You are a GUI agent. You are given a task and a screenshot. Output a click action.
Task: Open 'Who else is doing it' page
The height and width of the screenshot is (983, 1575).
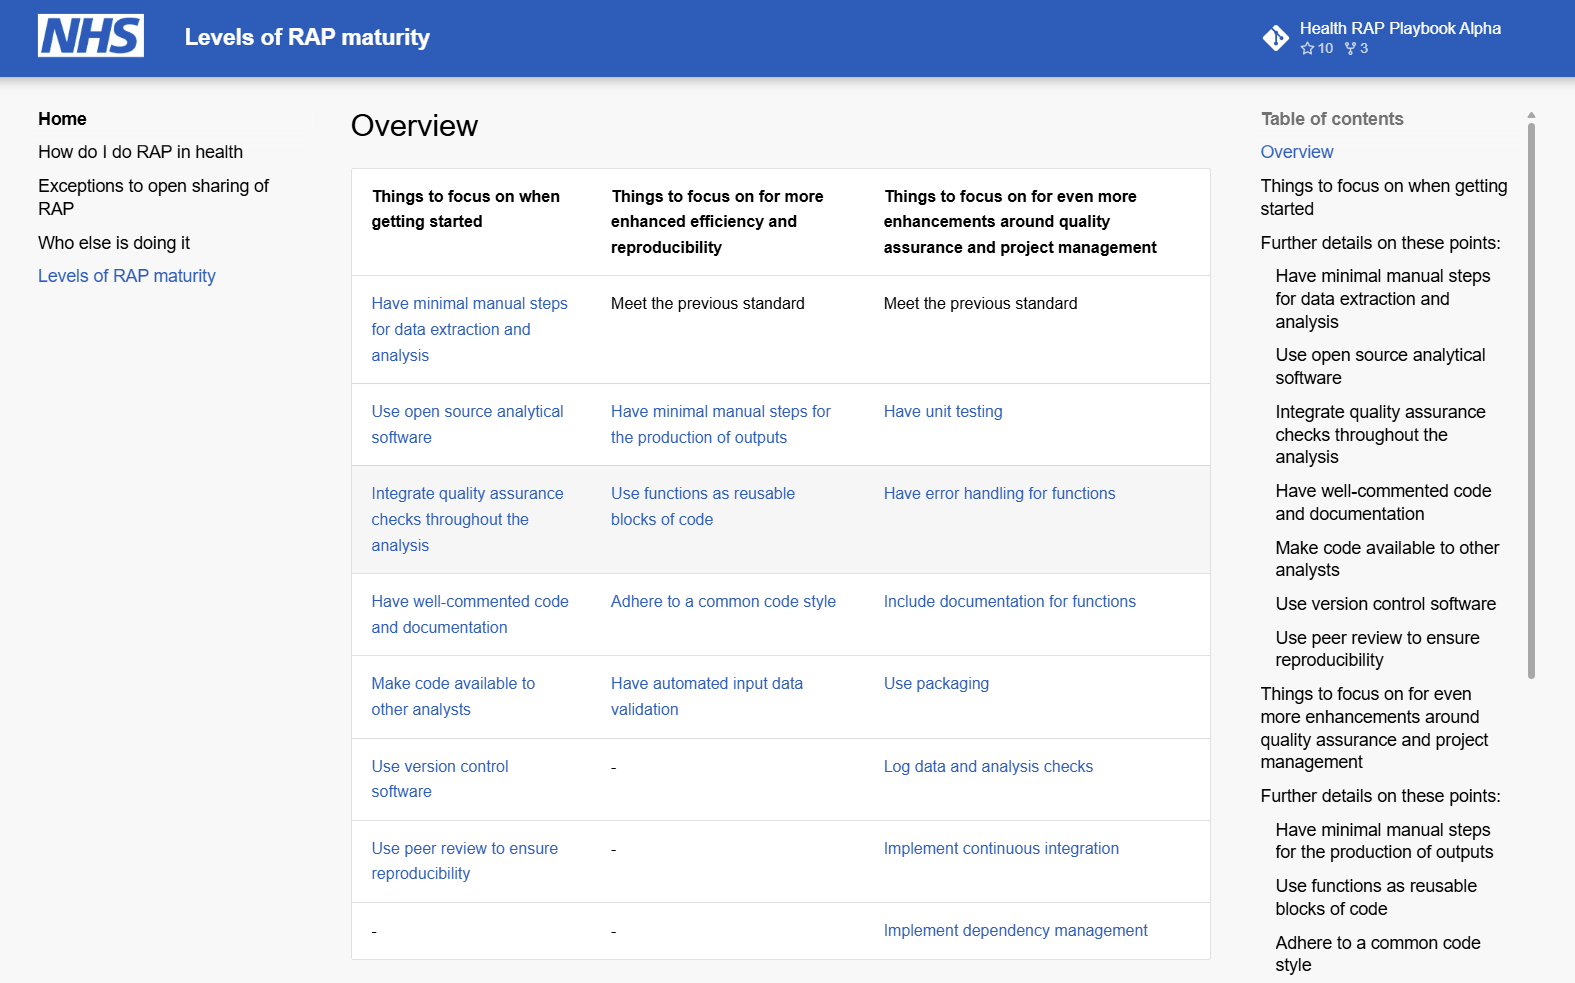click(x=114, y=243)
